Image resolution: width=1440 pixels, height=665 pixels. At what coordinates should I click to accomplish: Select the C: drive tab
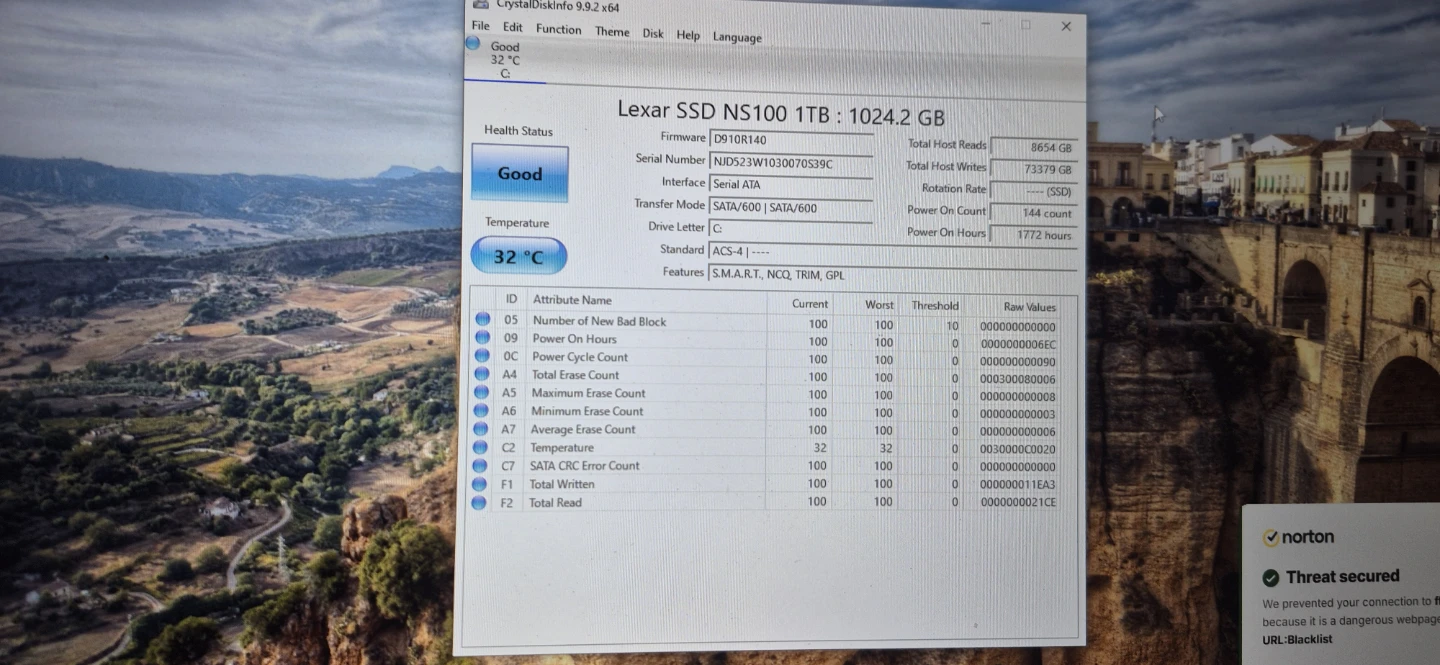[505, 59]
